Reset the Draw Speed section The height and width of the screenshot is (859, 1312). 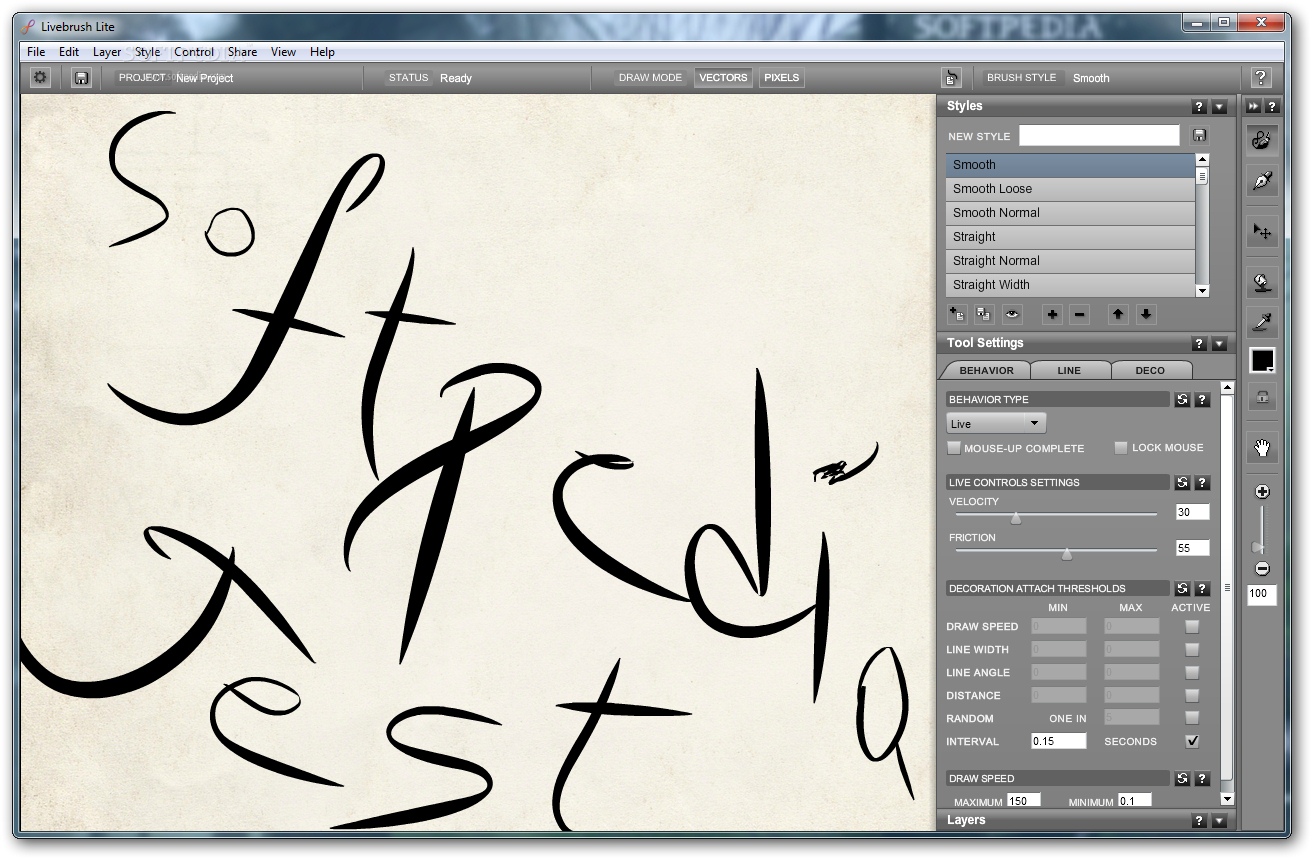pyautogui.click(x=1182, y=778)
